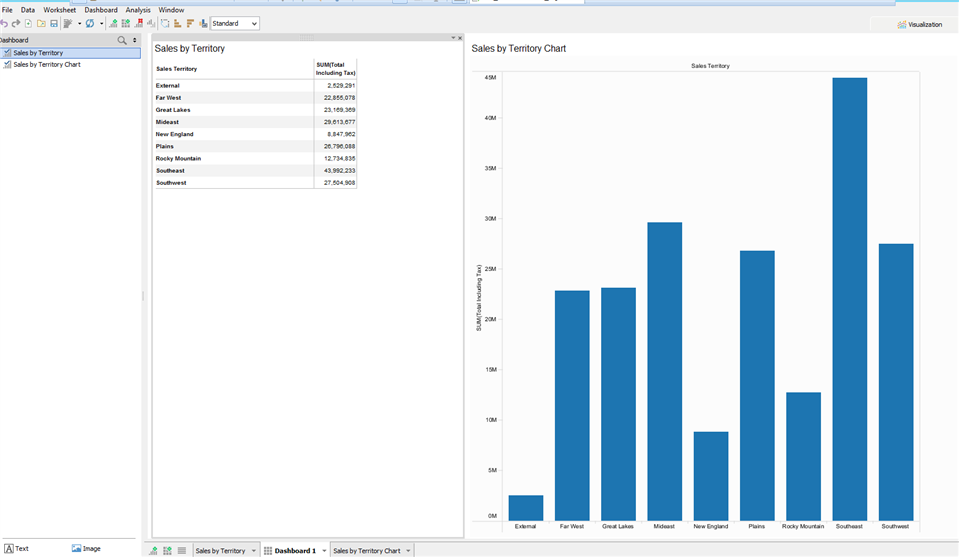
Task: Select Sales by Territory Chart in sheet list
Action: pyautogui.click(x=46, y=64)
